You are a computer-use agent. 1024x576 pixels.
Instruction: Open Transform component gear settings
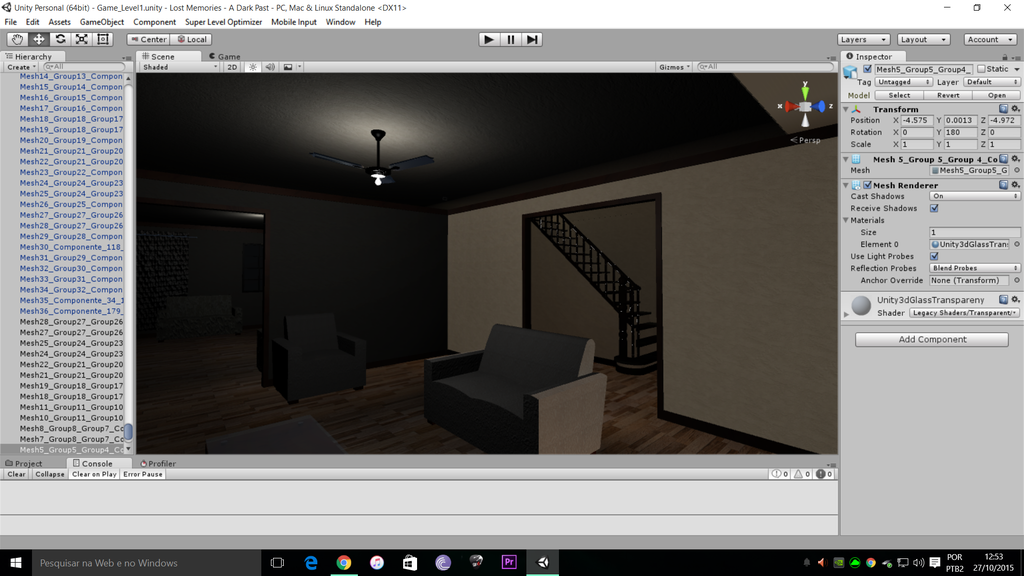pyautogui.click(x=1015, y=109)
